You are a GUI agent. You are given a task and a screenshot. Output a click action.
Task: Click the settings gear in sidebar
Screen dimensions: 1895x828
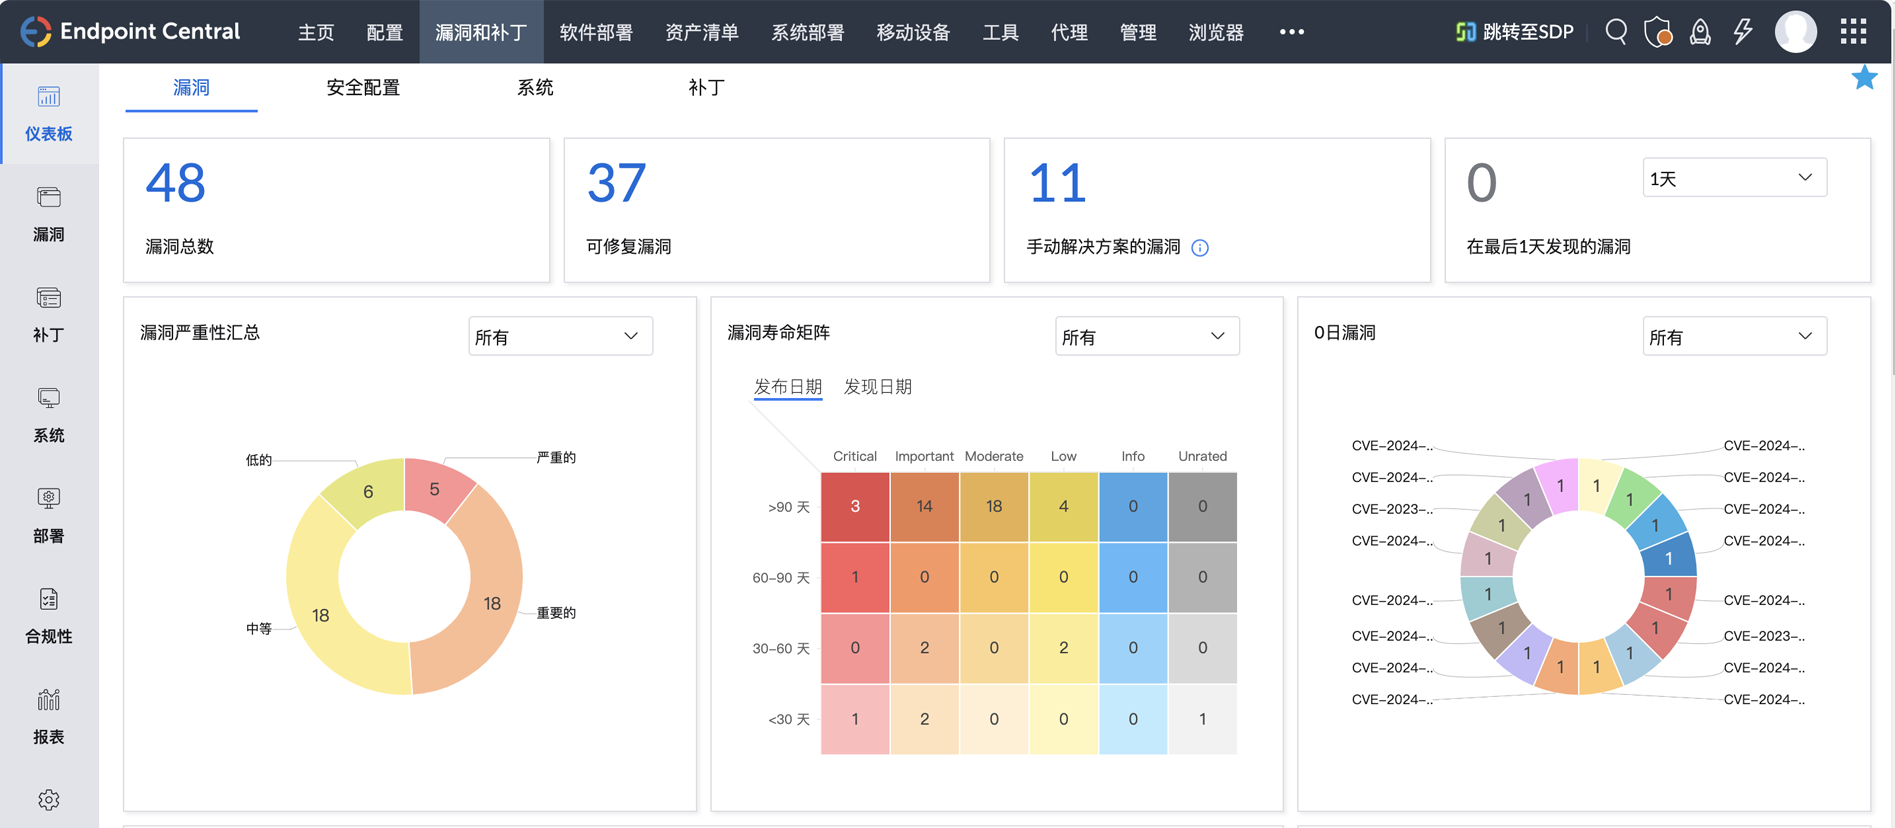point(48,800)
